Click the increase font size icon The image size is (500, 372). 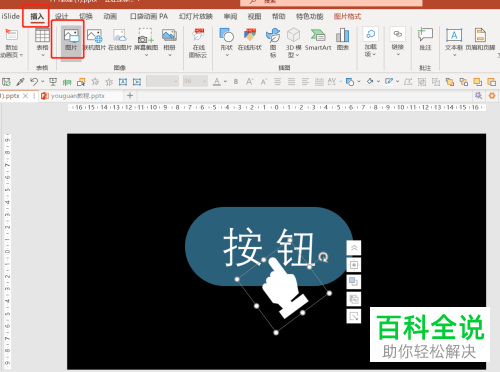(250, 82)
